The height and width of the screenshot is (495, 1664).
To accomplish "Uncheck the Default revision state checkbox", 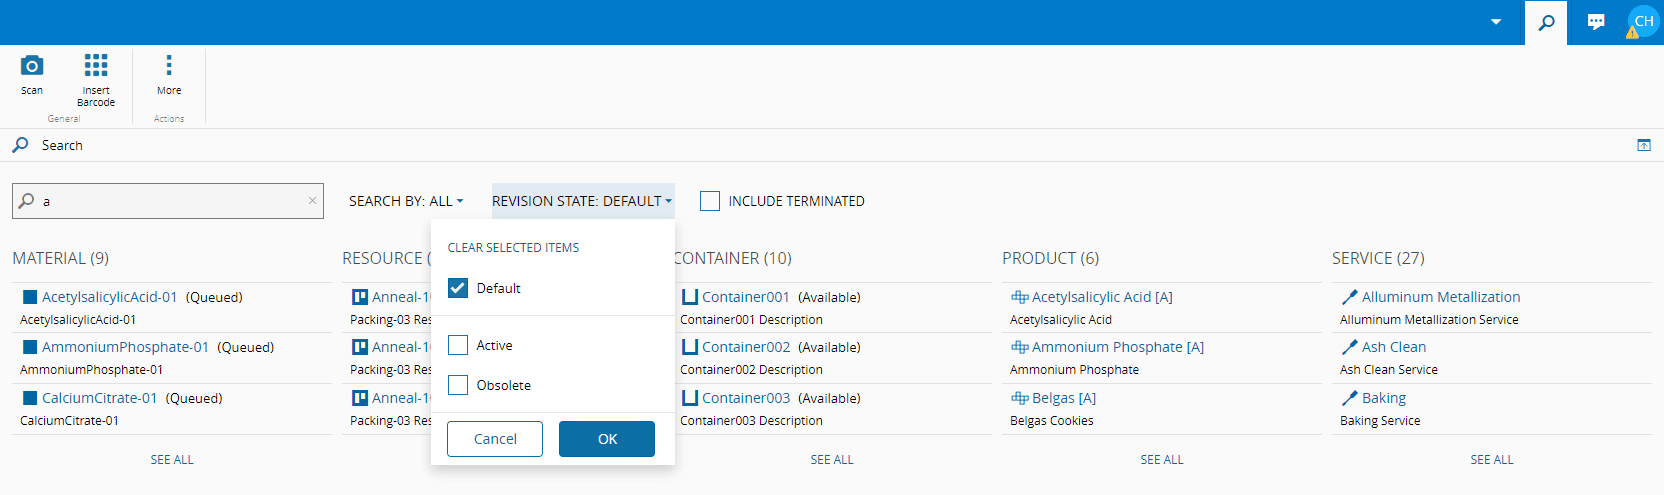I will 458,288.
